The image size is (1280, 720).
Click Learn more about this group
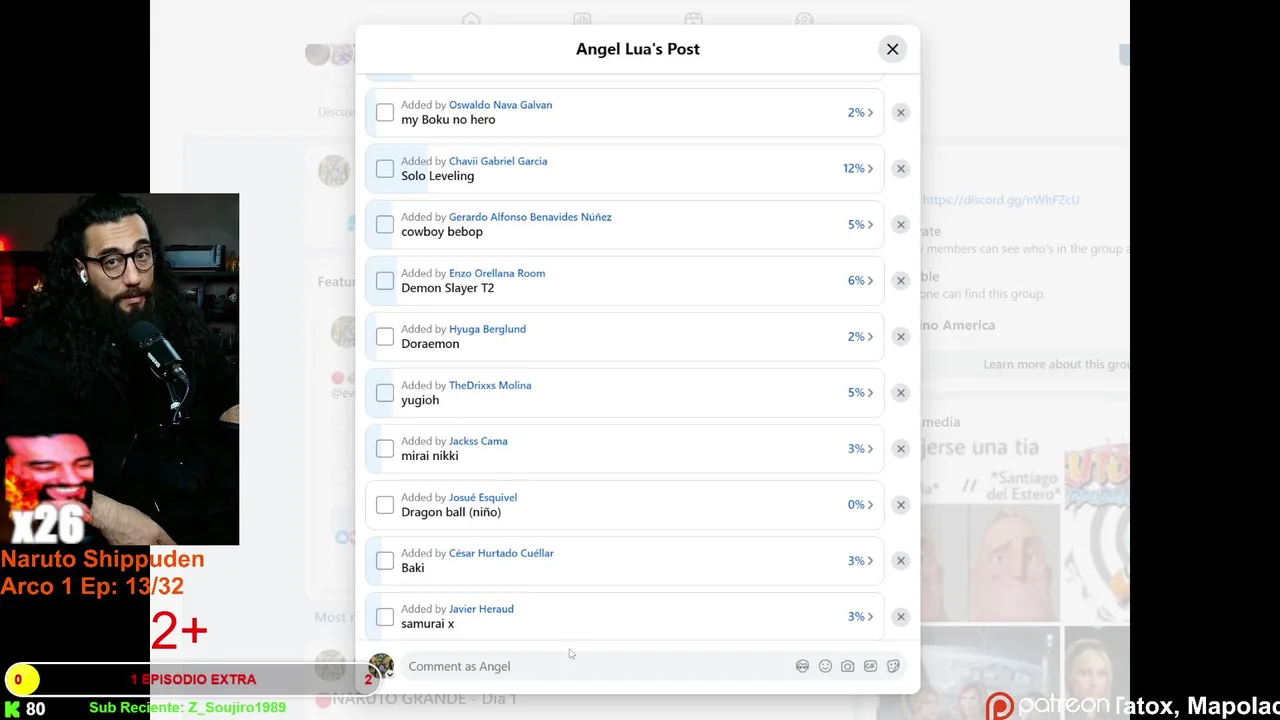point(1056,364)
